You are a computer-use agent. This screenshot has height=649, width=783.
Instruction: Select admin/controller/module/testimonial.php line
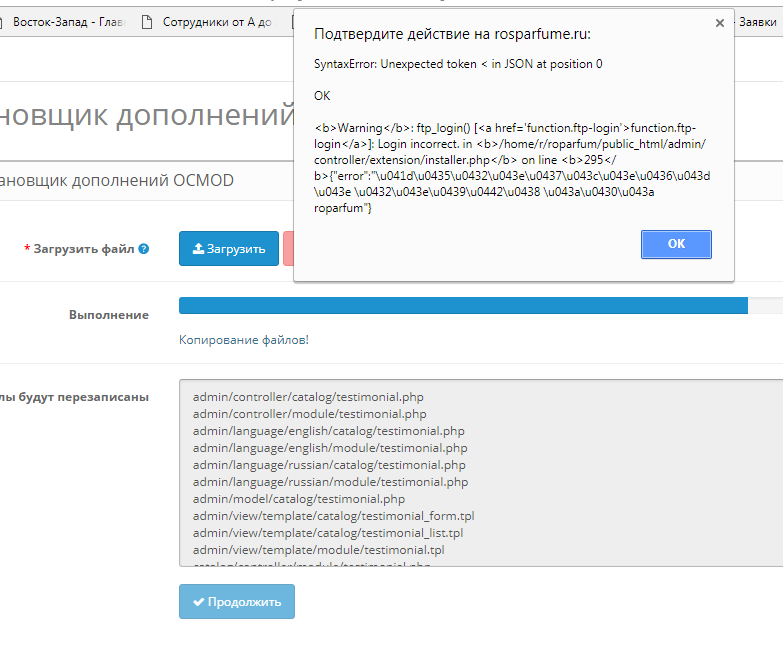tap(310, 414)
